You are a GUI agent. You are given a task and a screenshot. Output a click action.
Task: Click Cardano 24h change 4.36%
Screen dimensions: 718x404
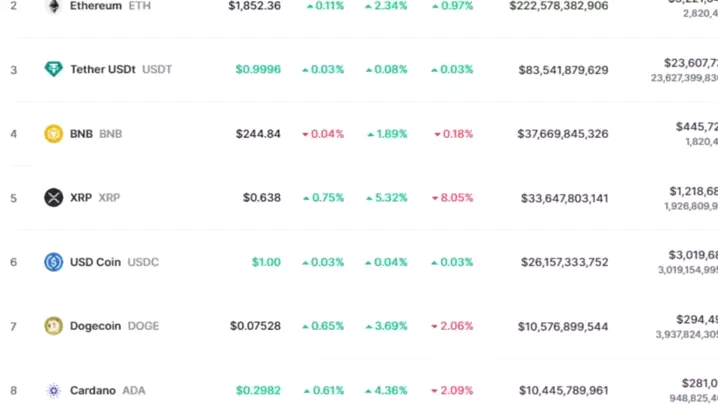point(386,390)
